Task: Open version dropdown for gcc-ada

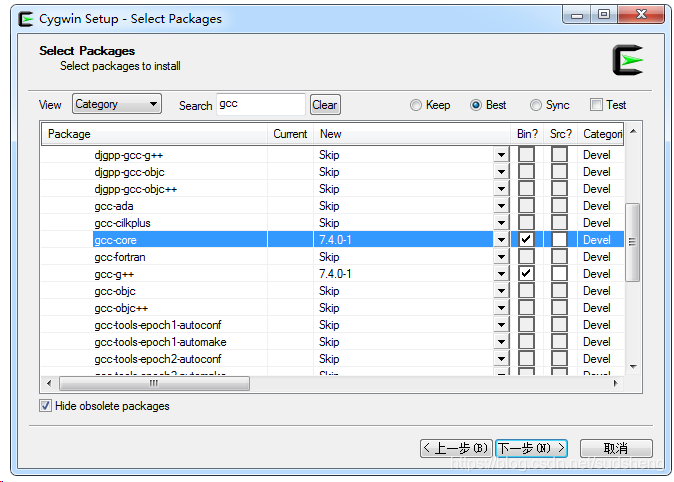Action: (x=501, y=206)
